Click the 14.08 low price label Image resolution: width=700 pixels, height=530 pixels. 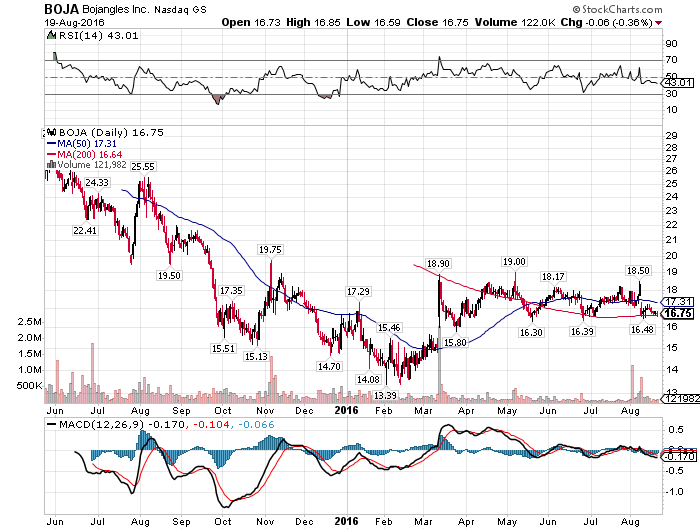pos(368,380)
